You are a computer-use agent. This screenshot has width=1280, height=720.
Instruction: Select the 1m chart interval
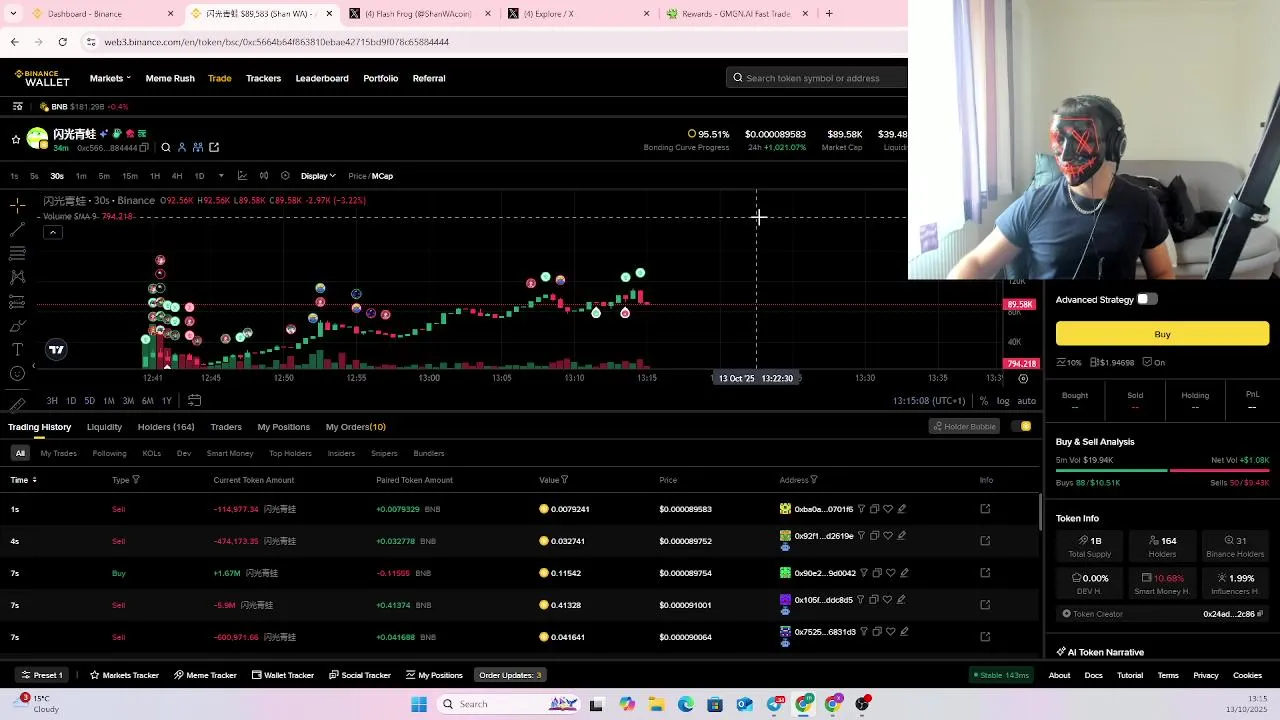point(81,176)
